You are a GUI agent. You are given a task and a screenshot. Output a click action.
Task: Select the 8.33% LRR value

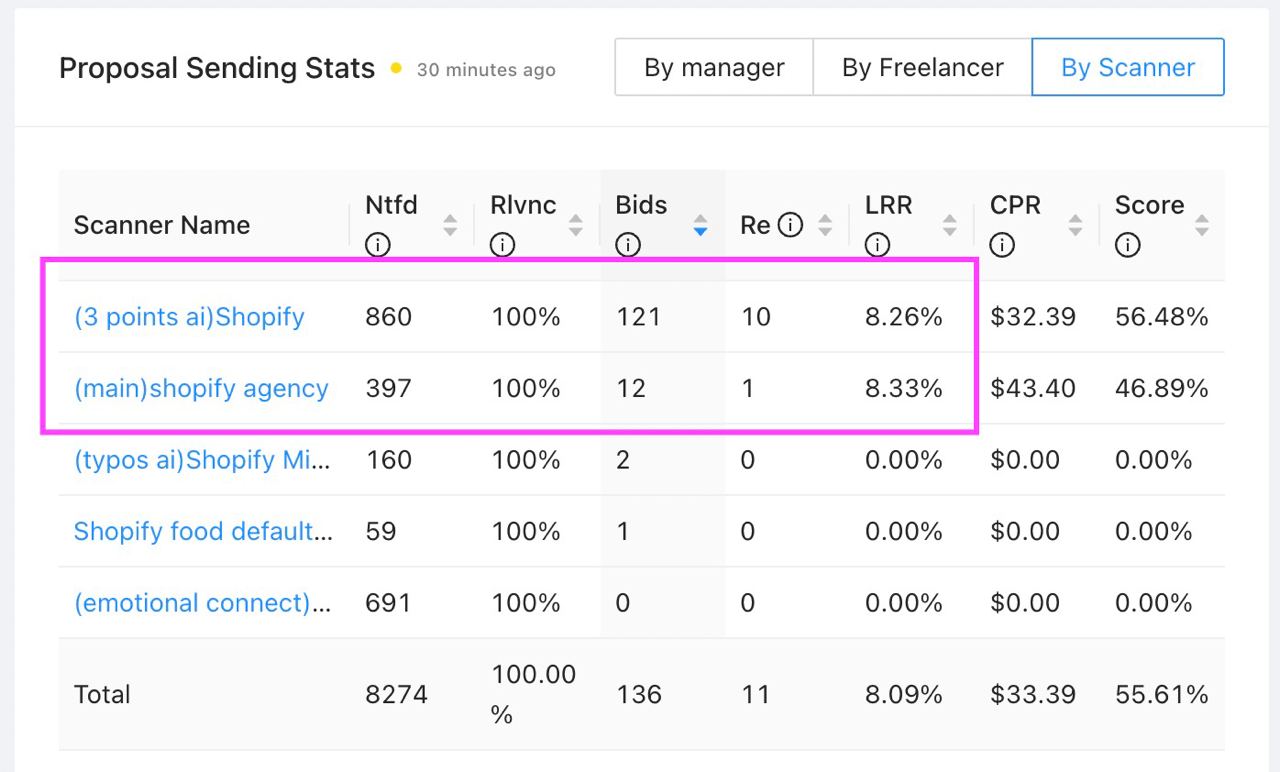[x=904, y=388]
